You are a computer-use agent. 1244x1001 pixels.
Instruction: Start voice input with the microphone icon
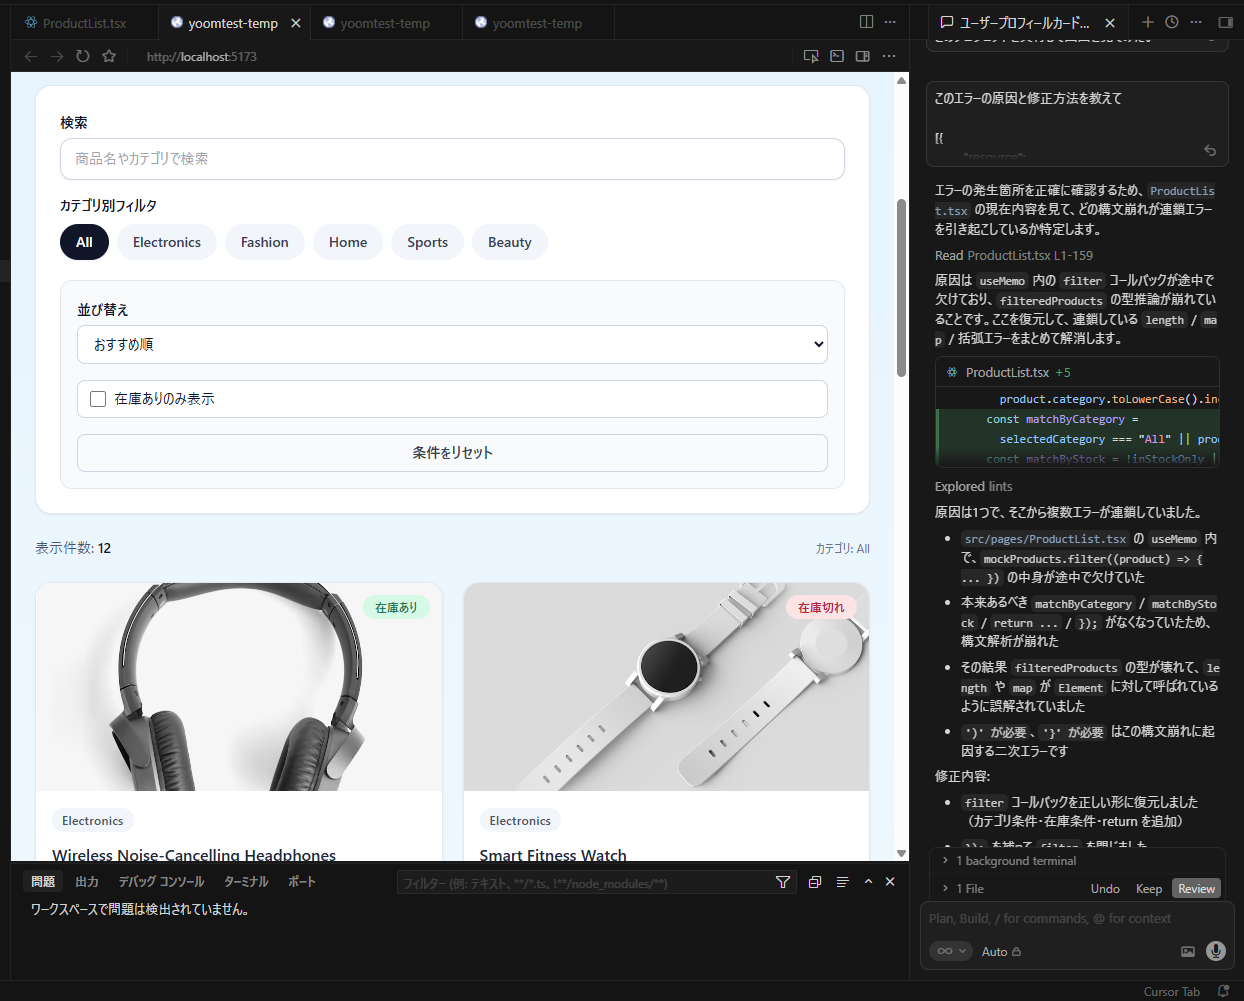tap(1216, 951)
